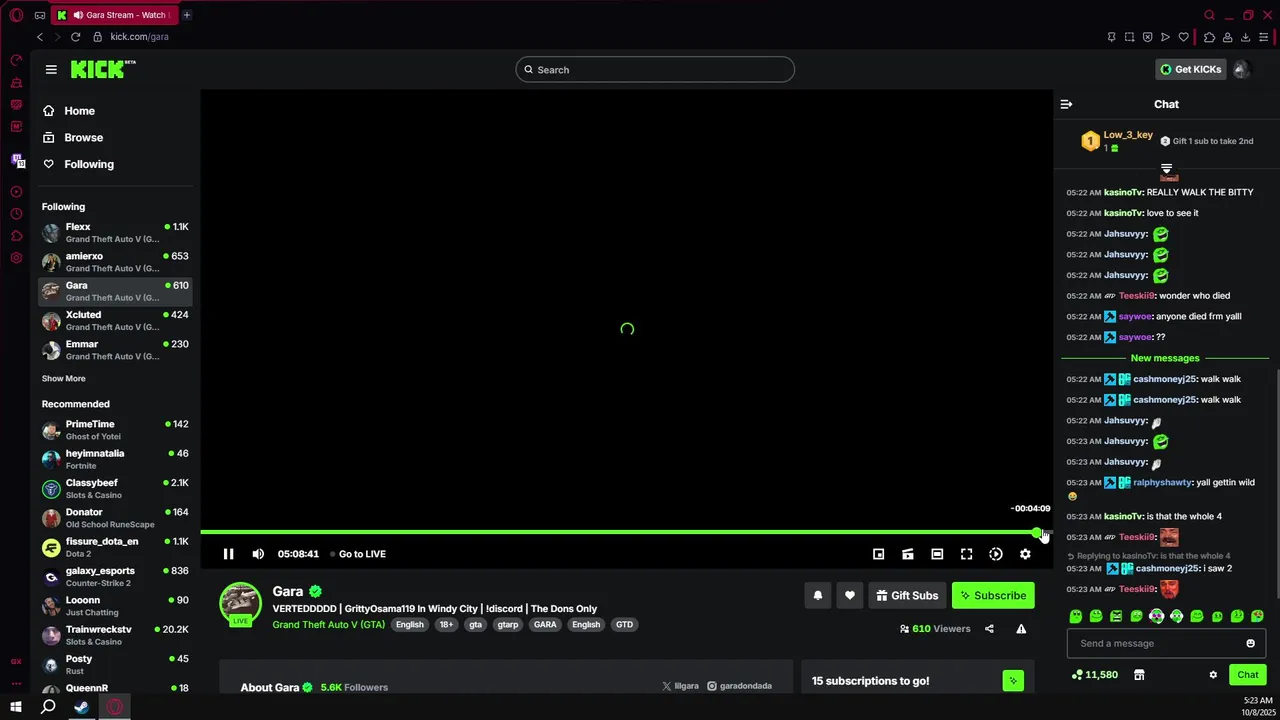Toggle theater mode in the player
This screenshot has width=1280, height=720.
click(x=937, y=554)
